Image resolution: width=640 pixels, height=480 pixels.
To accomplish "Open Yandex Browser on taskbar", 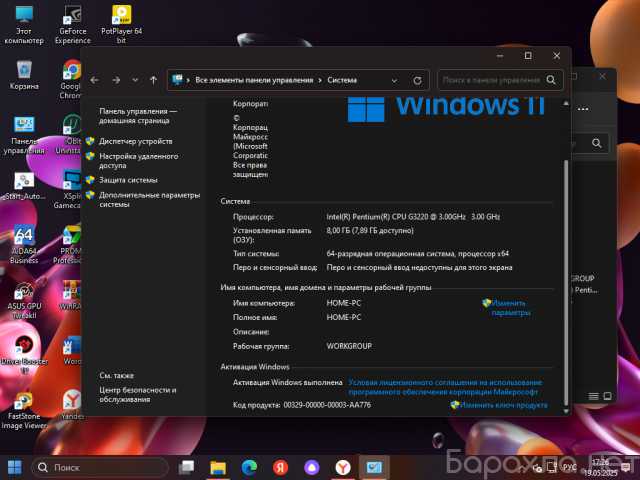I will tap(343, 467).
